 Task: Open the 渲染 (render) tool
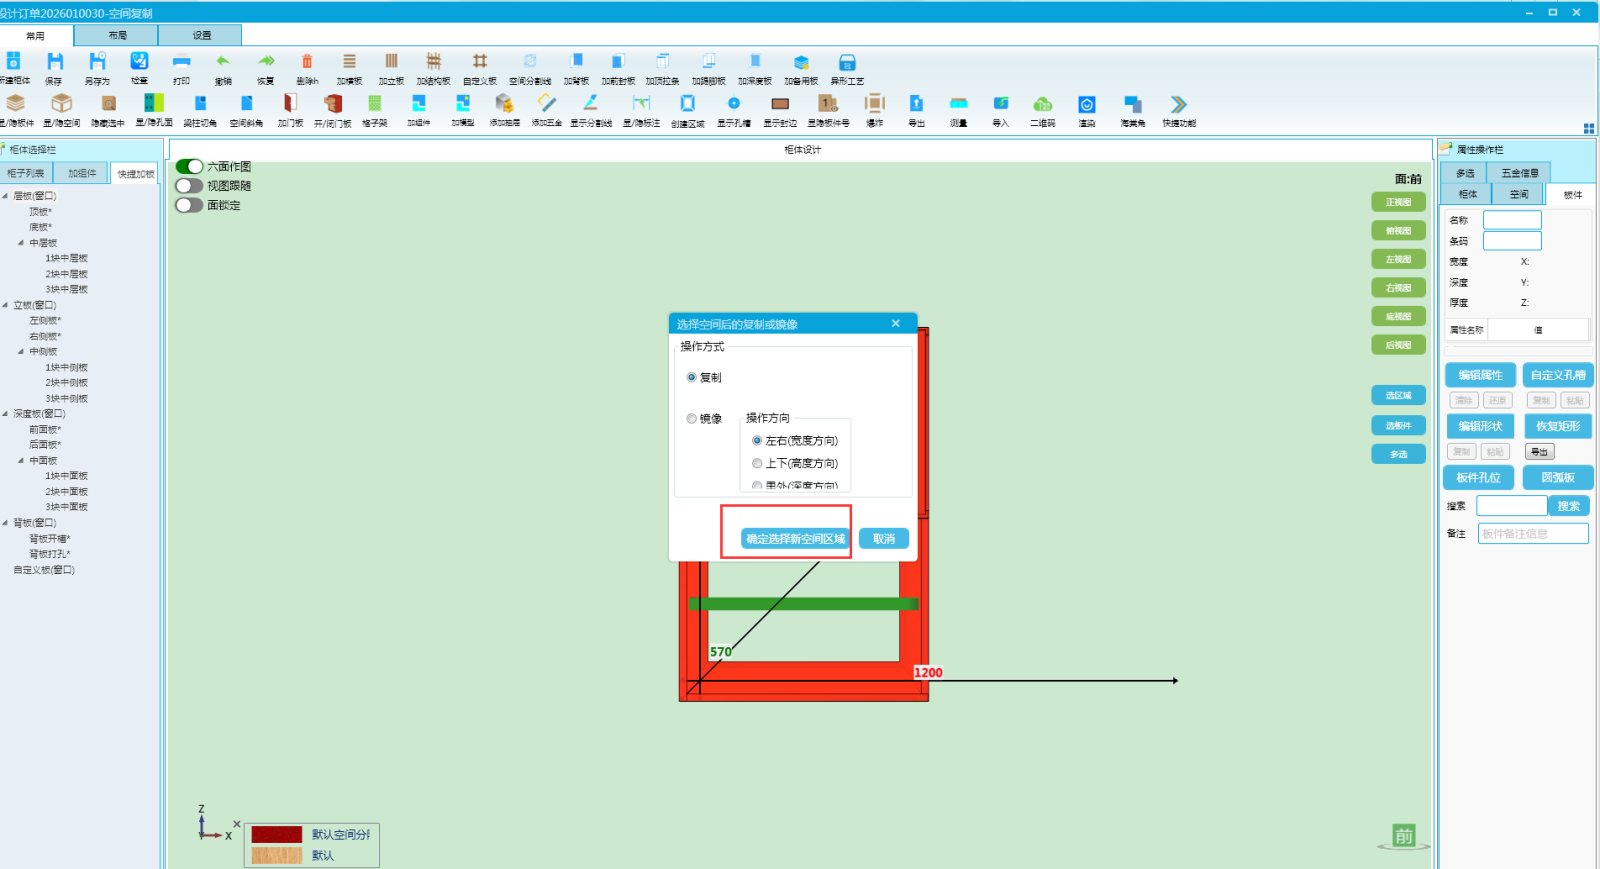pos(1087,104)
